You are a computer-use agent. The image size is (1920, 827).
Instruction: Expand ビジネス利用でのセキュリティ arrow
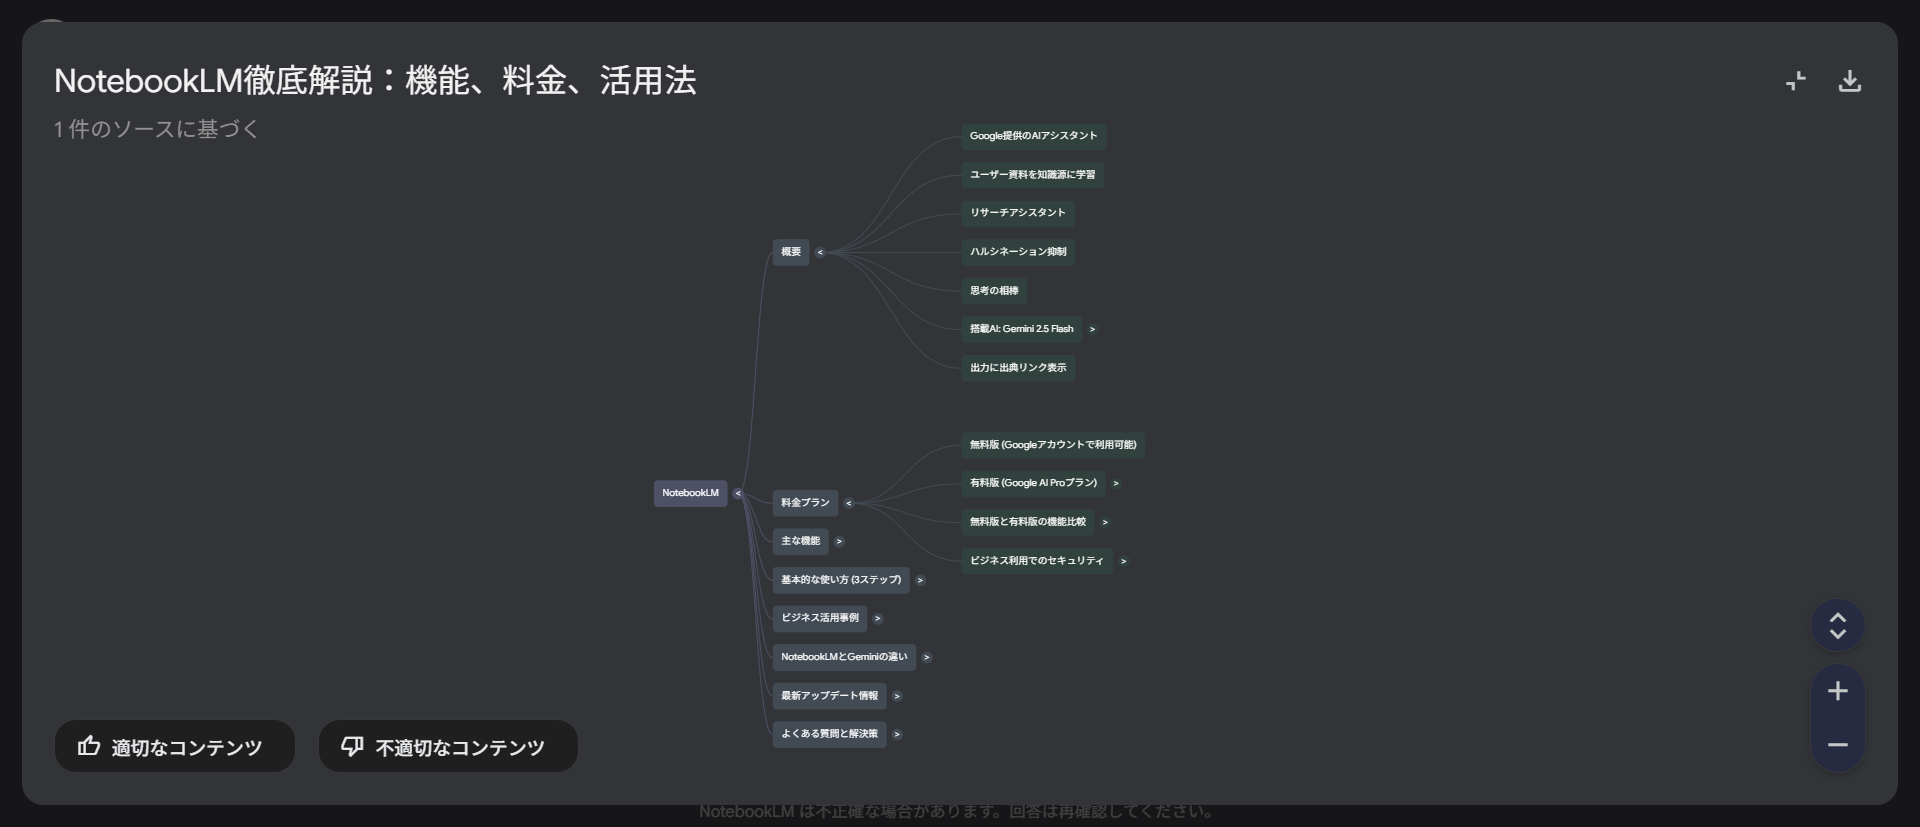[x=1123, y=561]
